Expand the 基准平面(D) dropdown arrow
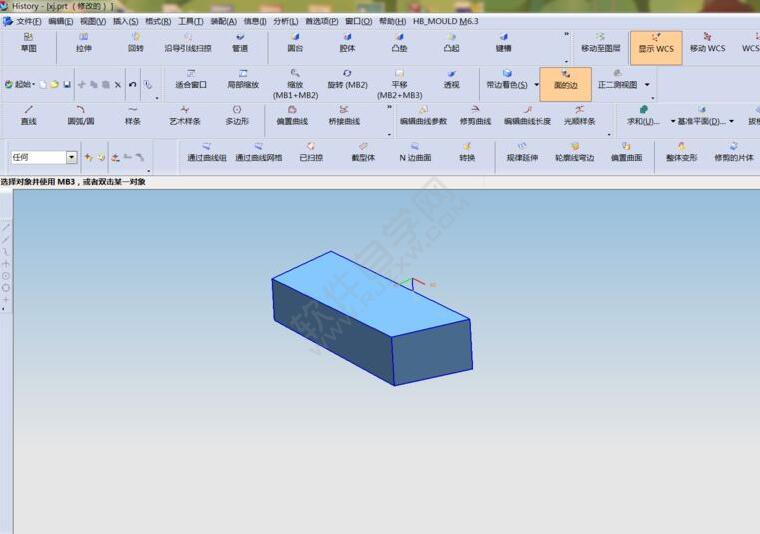The width and height of the screenshot is (760, 534). [x=731, y=121]
